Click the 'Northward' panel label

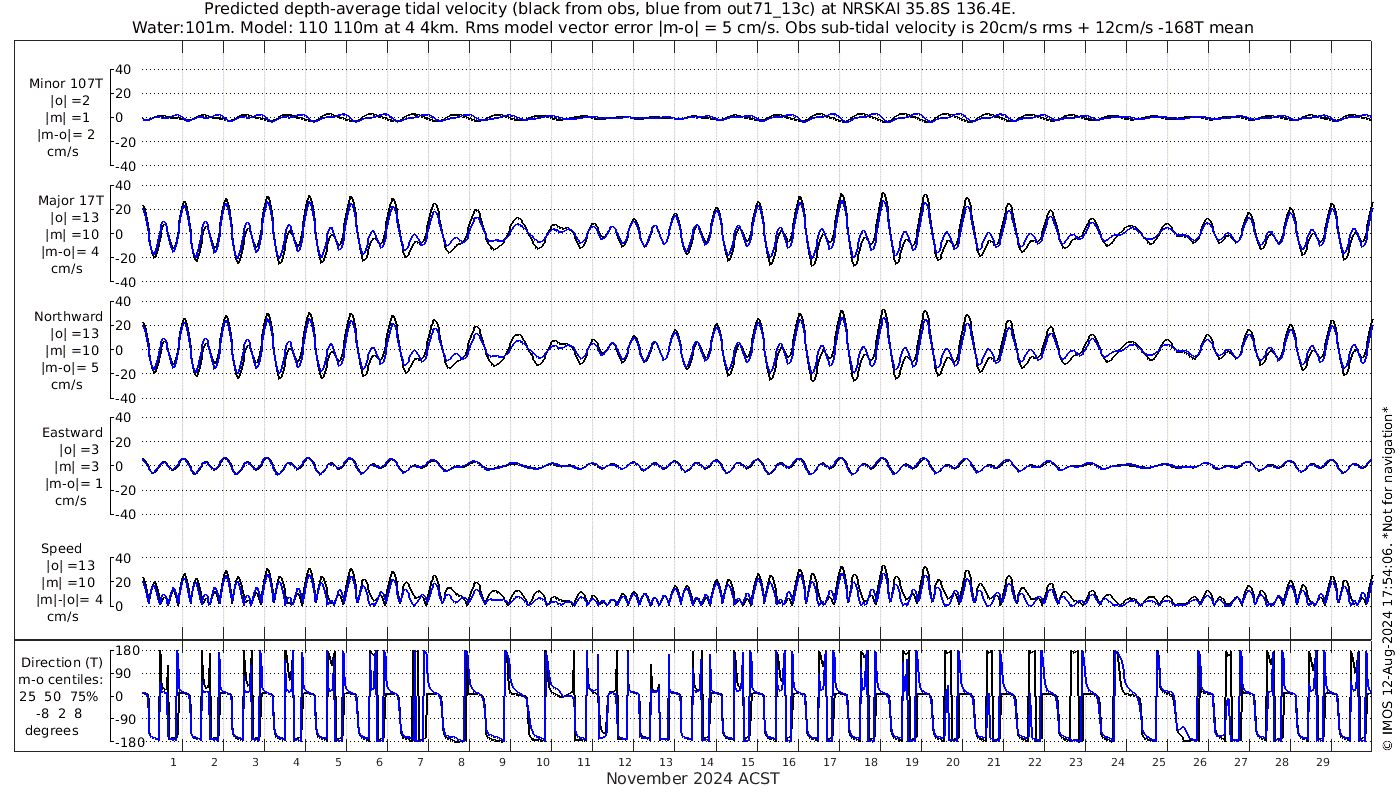[68, 317]
